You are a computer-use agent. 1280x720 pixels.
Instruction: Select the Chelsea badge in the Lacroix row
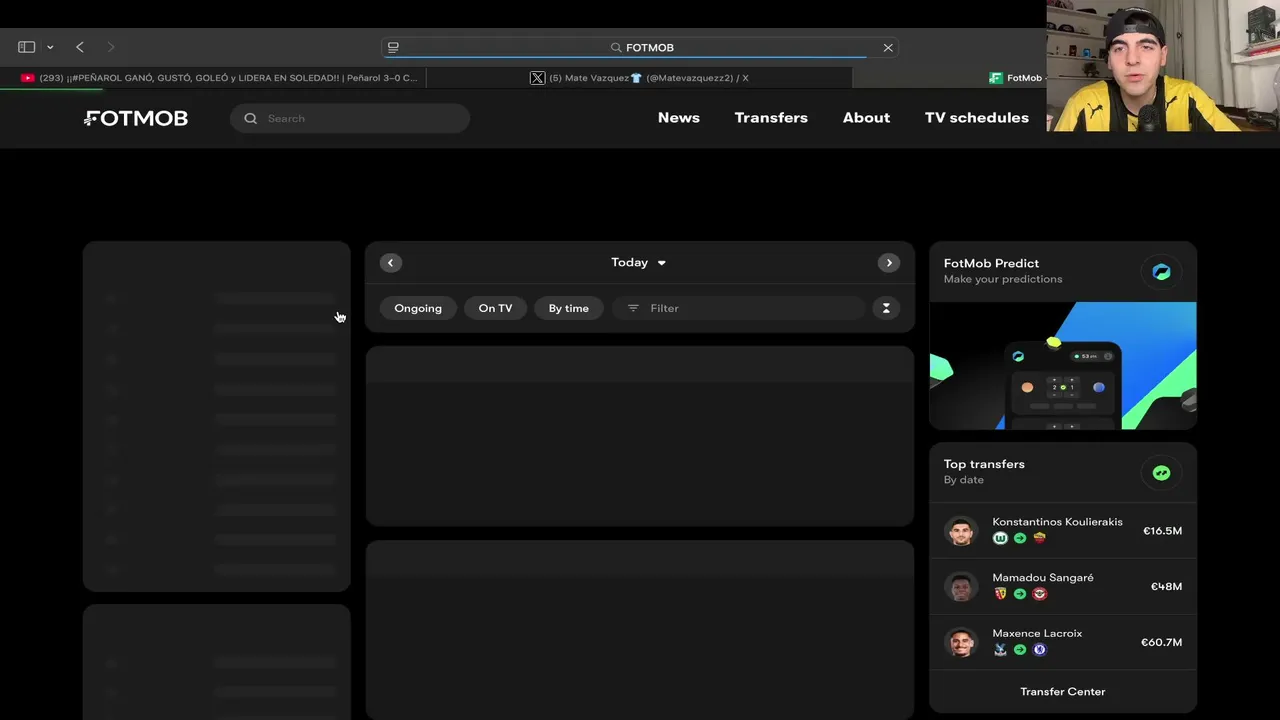(1040, 650)
